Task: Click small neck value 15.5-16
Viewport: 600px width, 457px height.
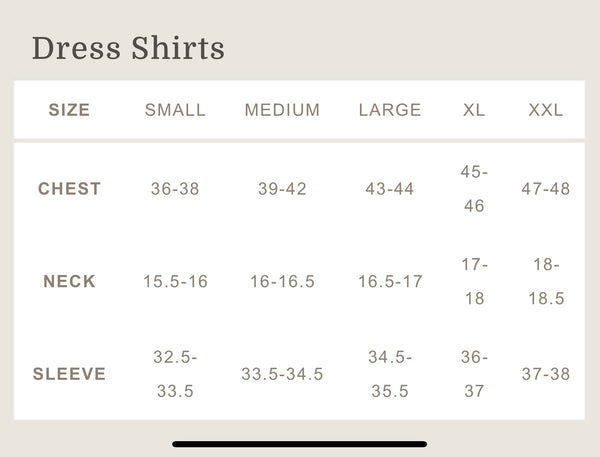Action: coord(175,282)
